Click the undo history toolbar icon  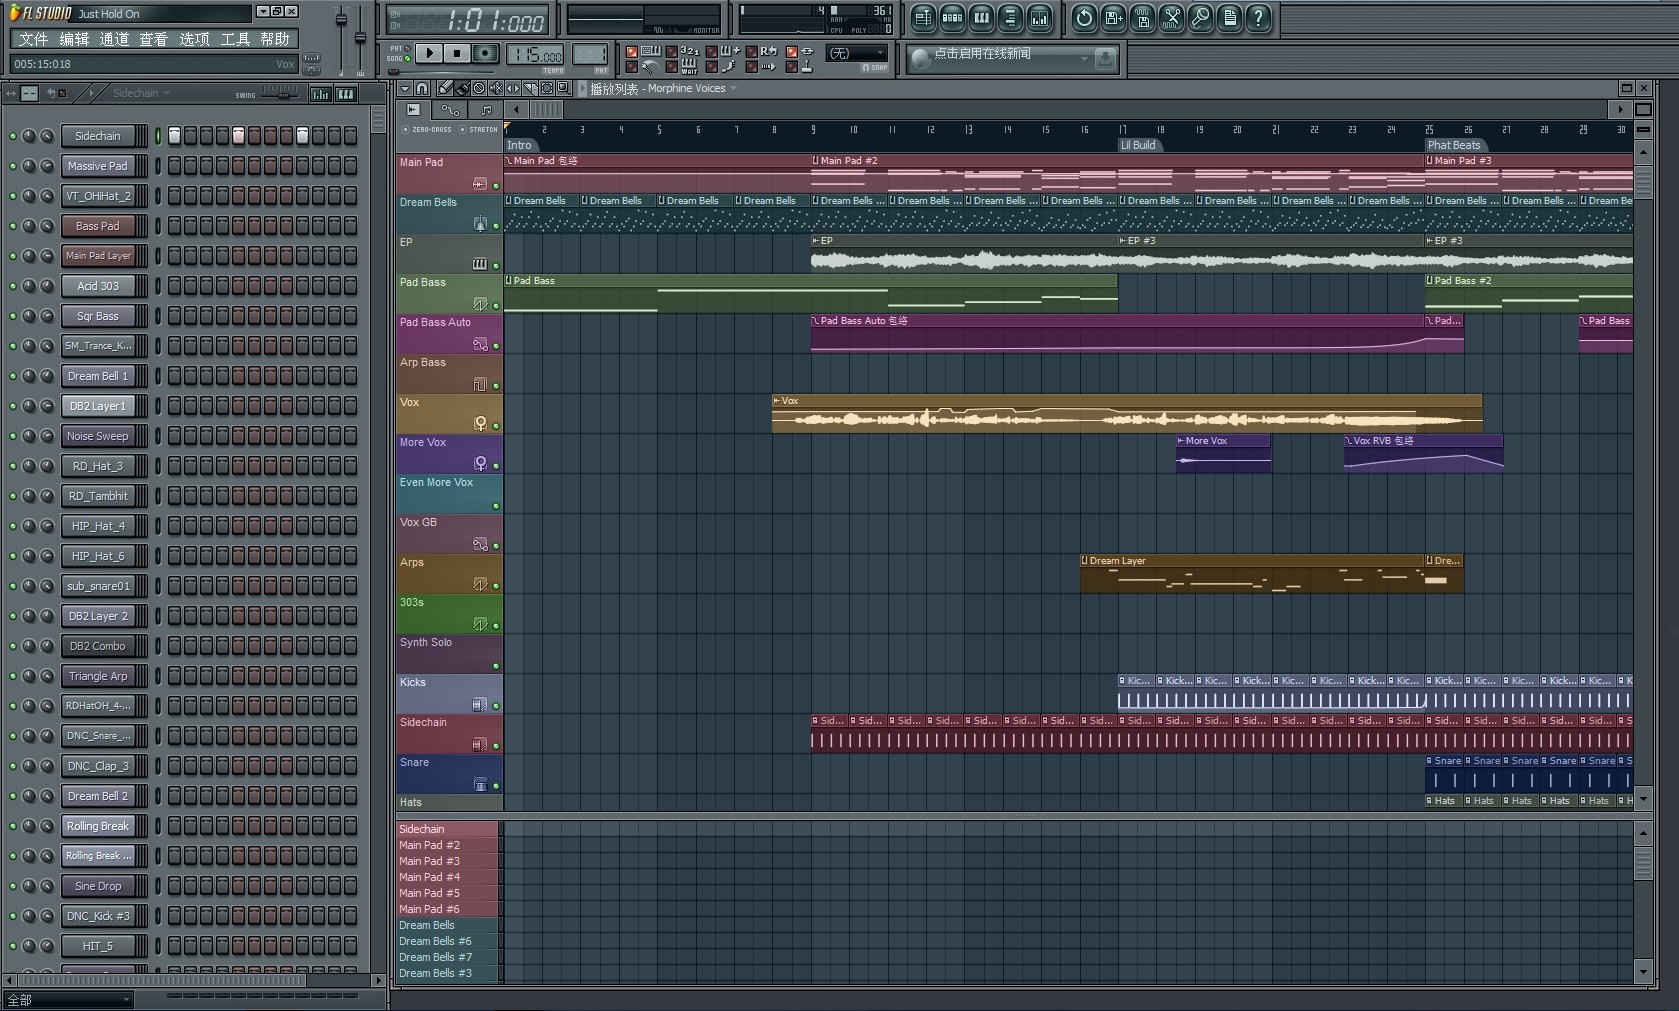point(1084,17)
